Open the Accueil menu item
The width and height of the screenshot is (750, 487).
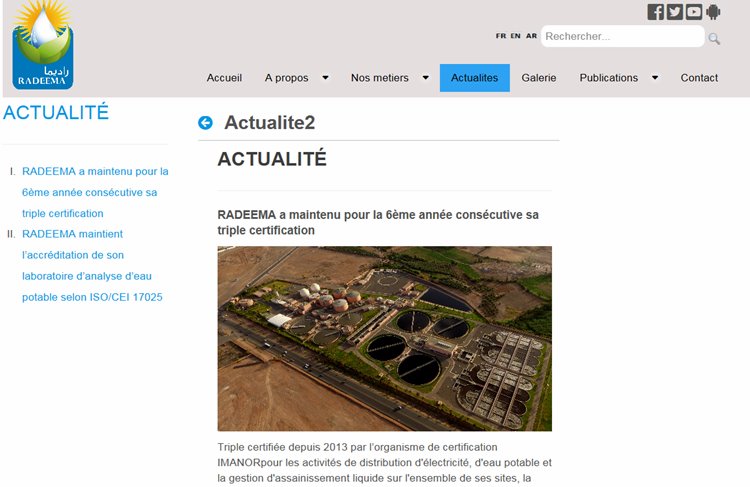[x=224, y=78]
